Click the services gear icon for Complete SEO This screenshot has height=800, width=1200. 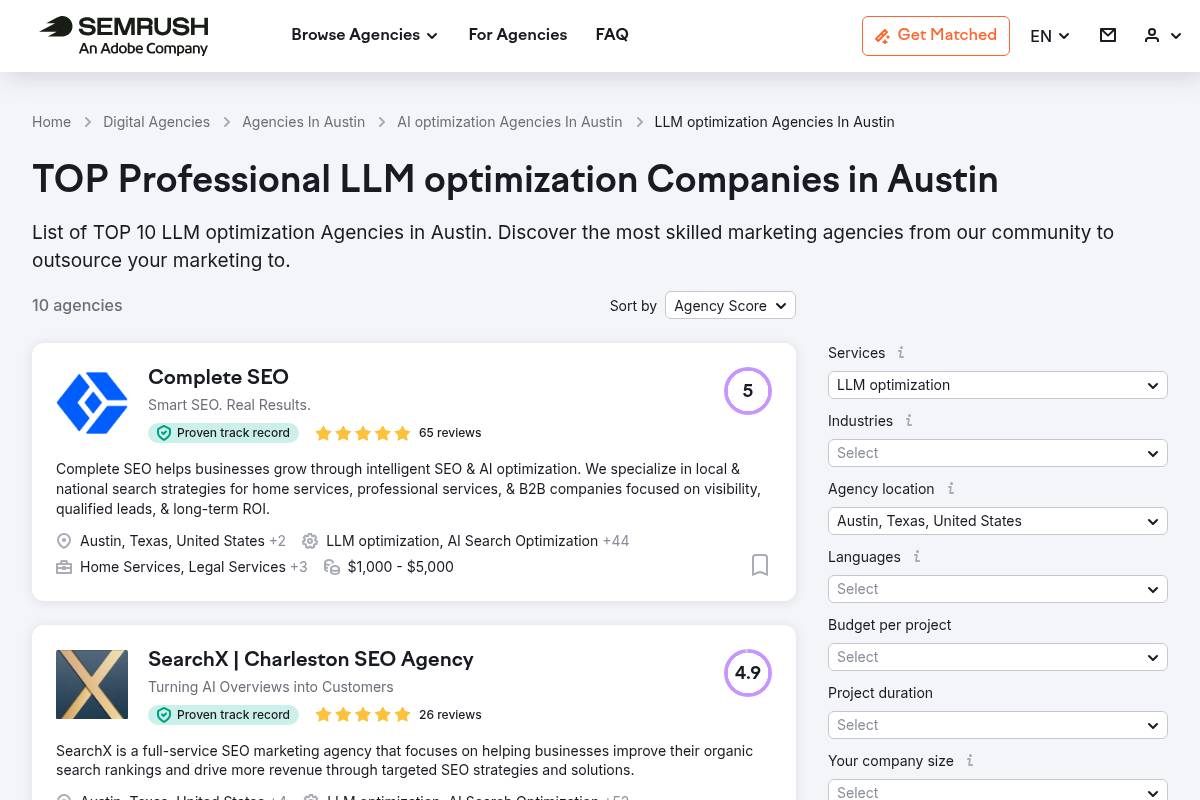pyautogui.click(x=310, y=541)
